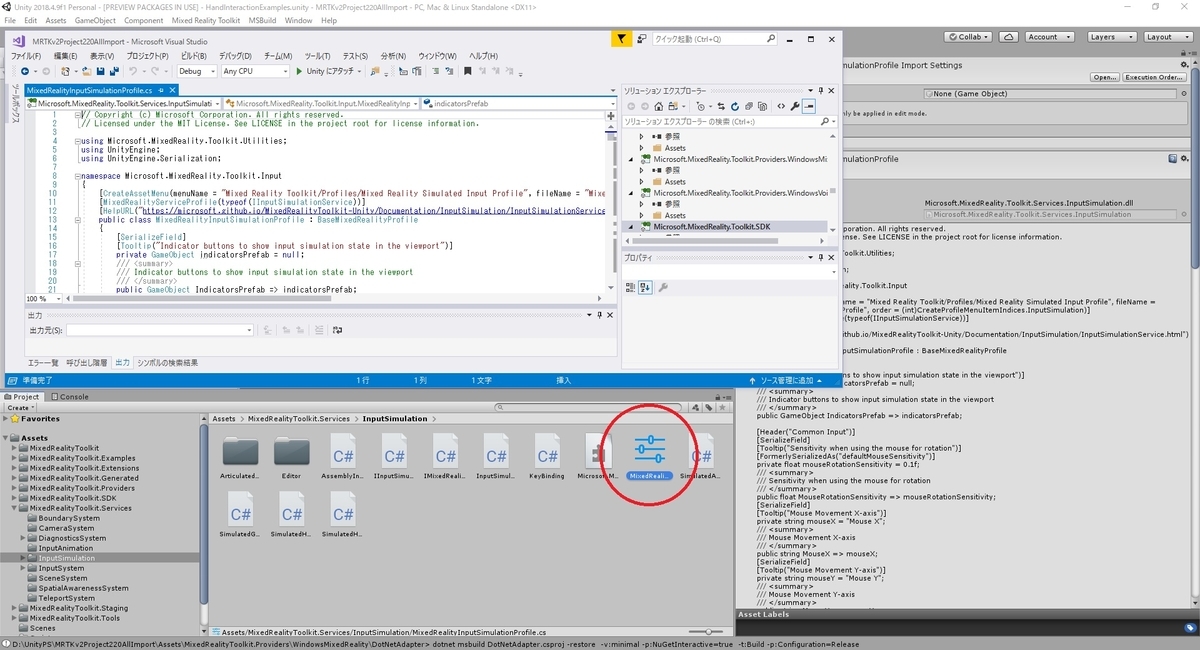Click the favorite star icon in Project search bar
The height and width of the screenshot is (650, 1200).
(720, 408)
